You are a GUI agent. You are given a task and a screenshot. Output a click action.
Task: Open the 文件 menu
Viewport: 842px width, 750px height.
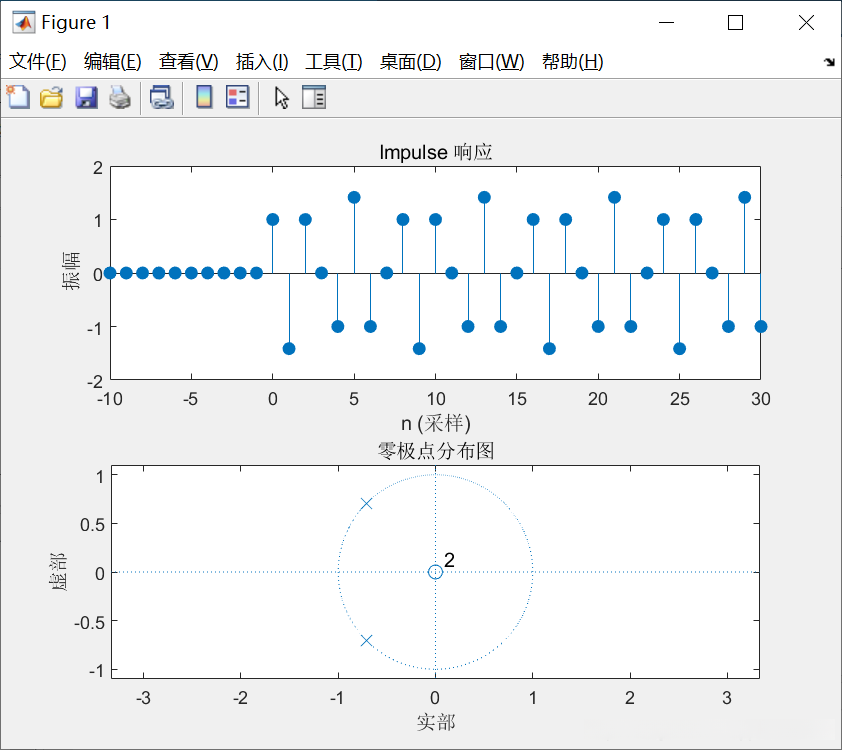pyautogui.click(x=39, y=61)
